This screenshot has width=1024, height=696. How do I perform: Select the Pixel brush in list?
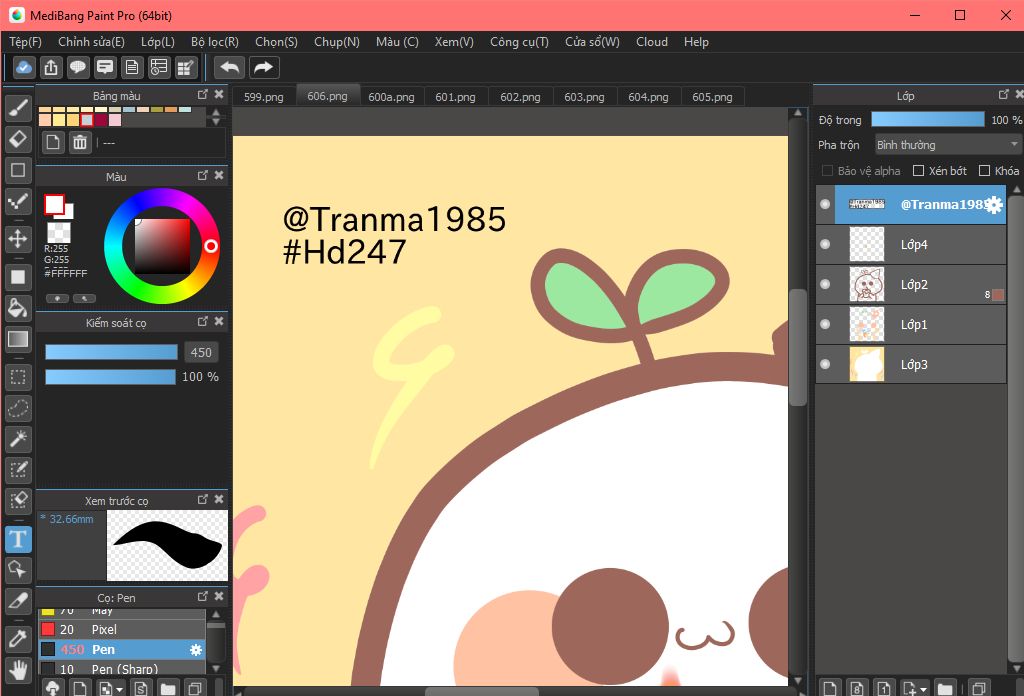(x=122, y=629)
